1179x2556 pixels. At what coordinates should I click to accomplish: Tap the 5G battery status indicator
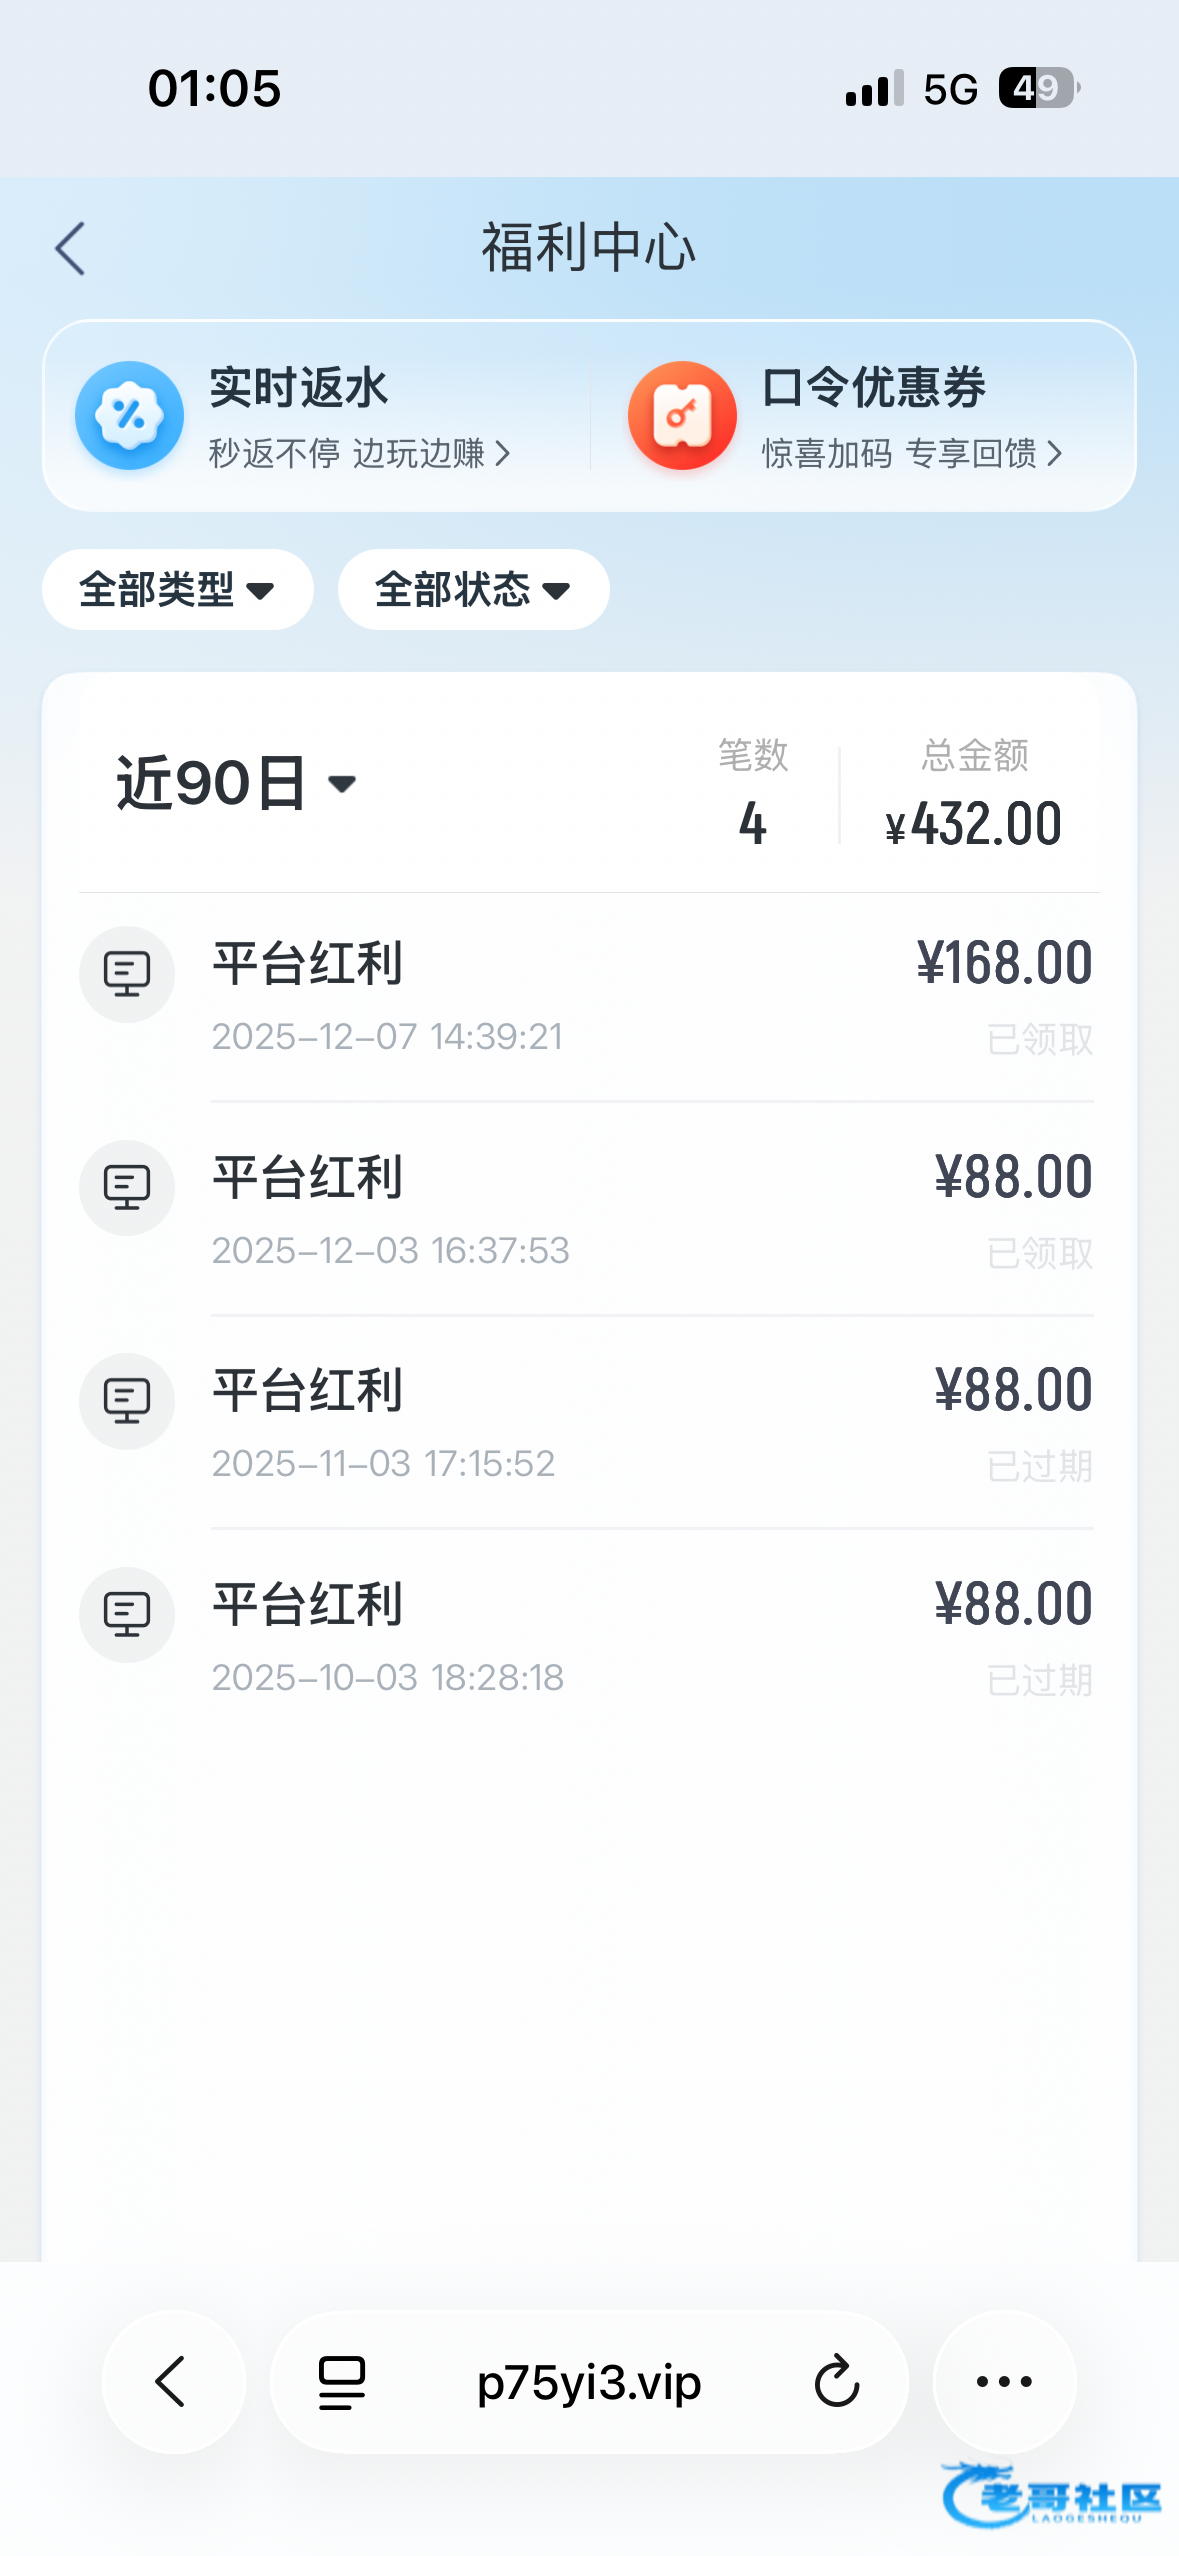1038,88
